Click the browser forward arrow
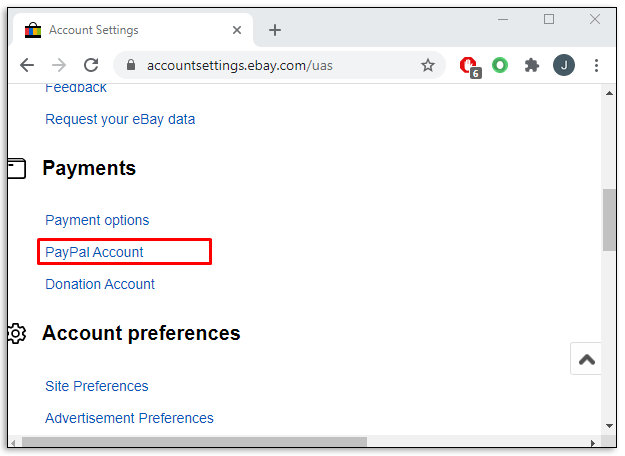625x456 pixels. click(x=59, y=65)
